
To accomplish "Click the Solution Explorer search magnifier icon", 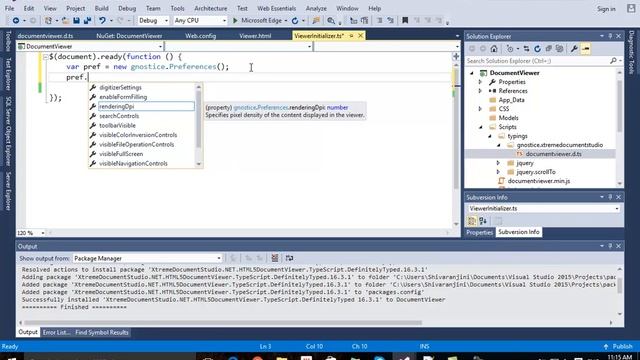I will coord(613,61).
